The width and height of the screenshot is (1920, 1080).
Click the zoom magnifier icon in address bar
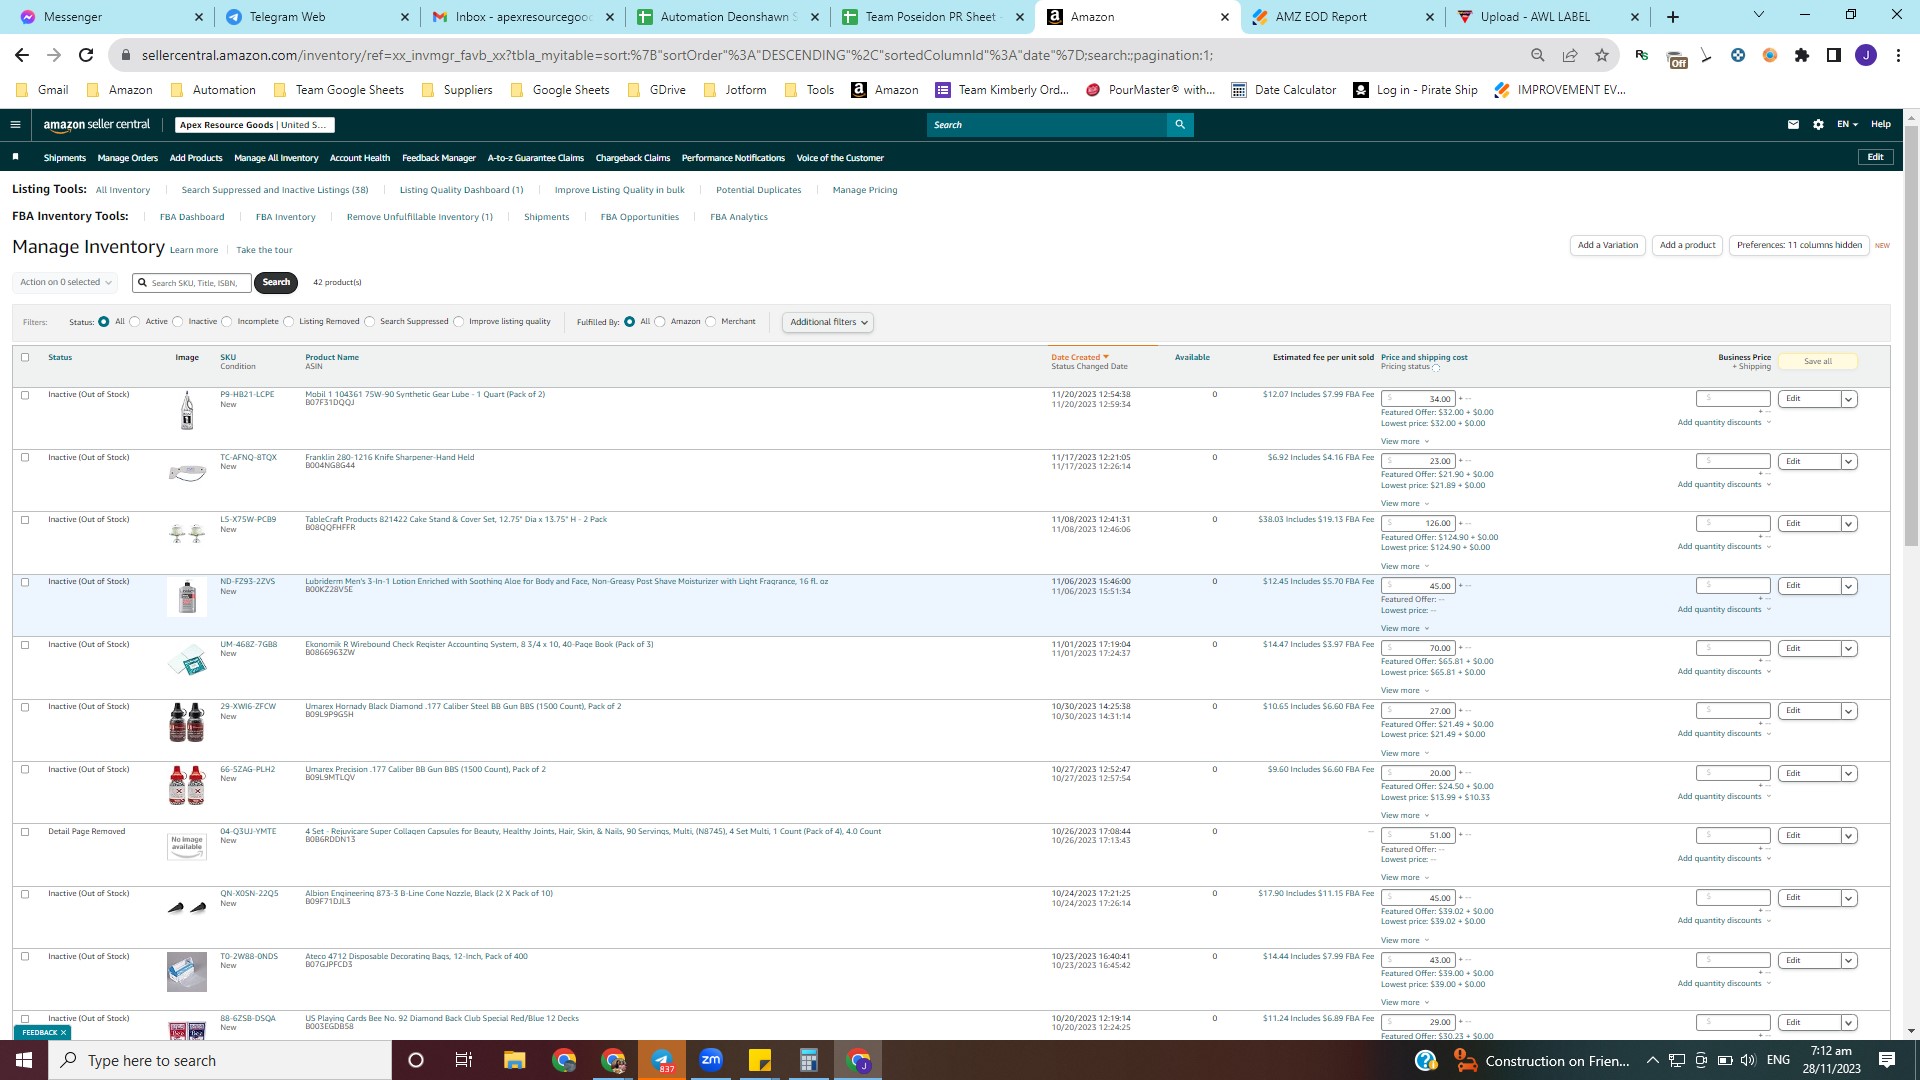[x=1538, y=55]
